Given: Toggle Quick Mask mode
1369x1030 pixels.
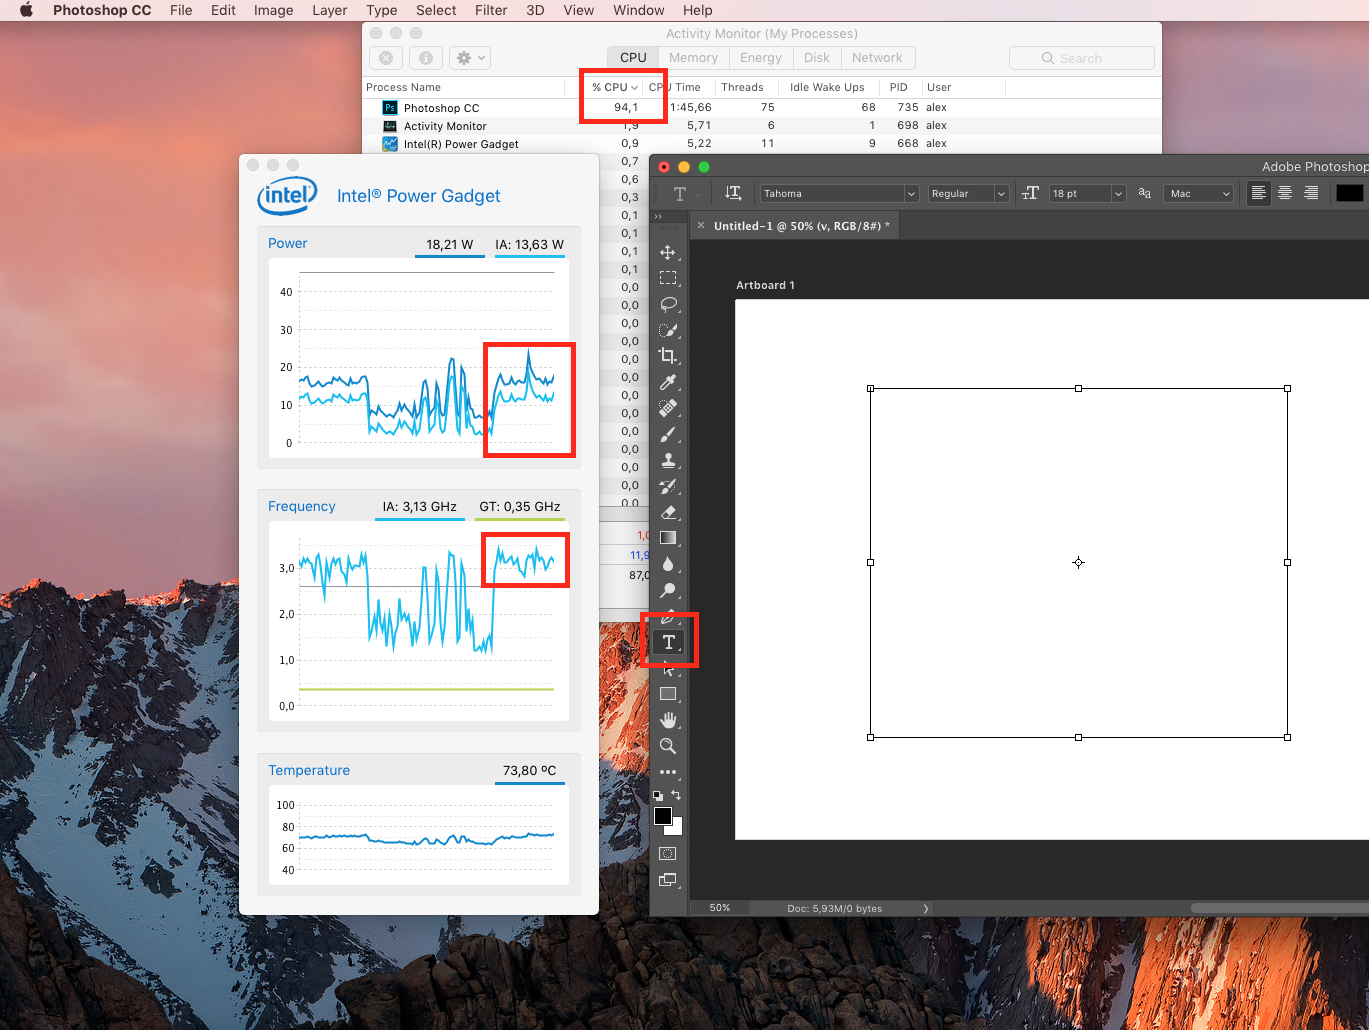Looking at the screenshot, I should coord(668,854).
